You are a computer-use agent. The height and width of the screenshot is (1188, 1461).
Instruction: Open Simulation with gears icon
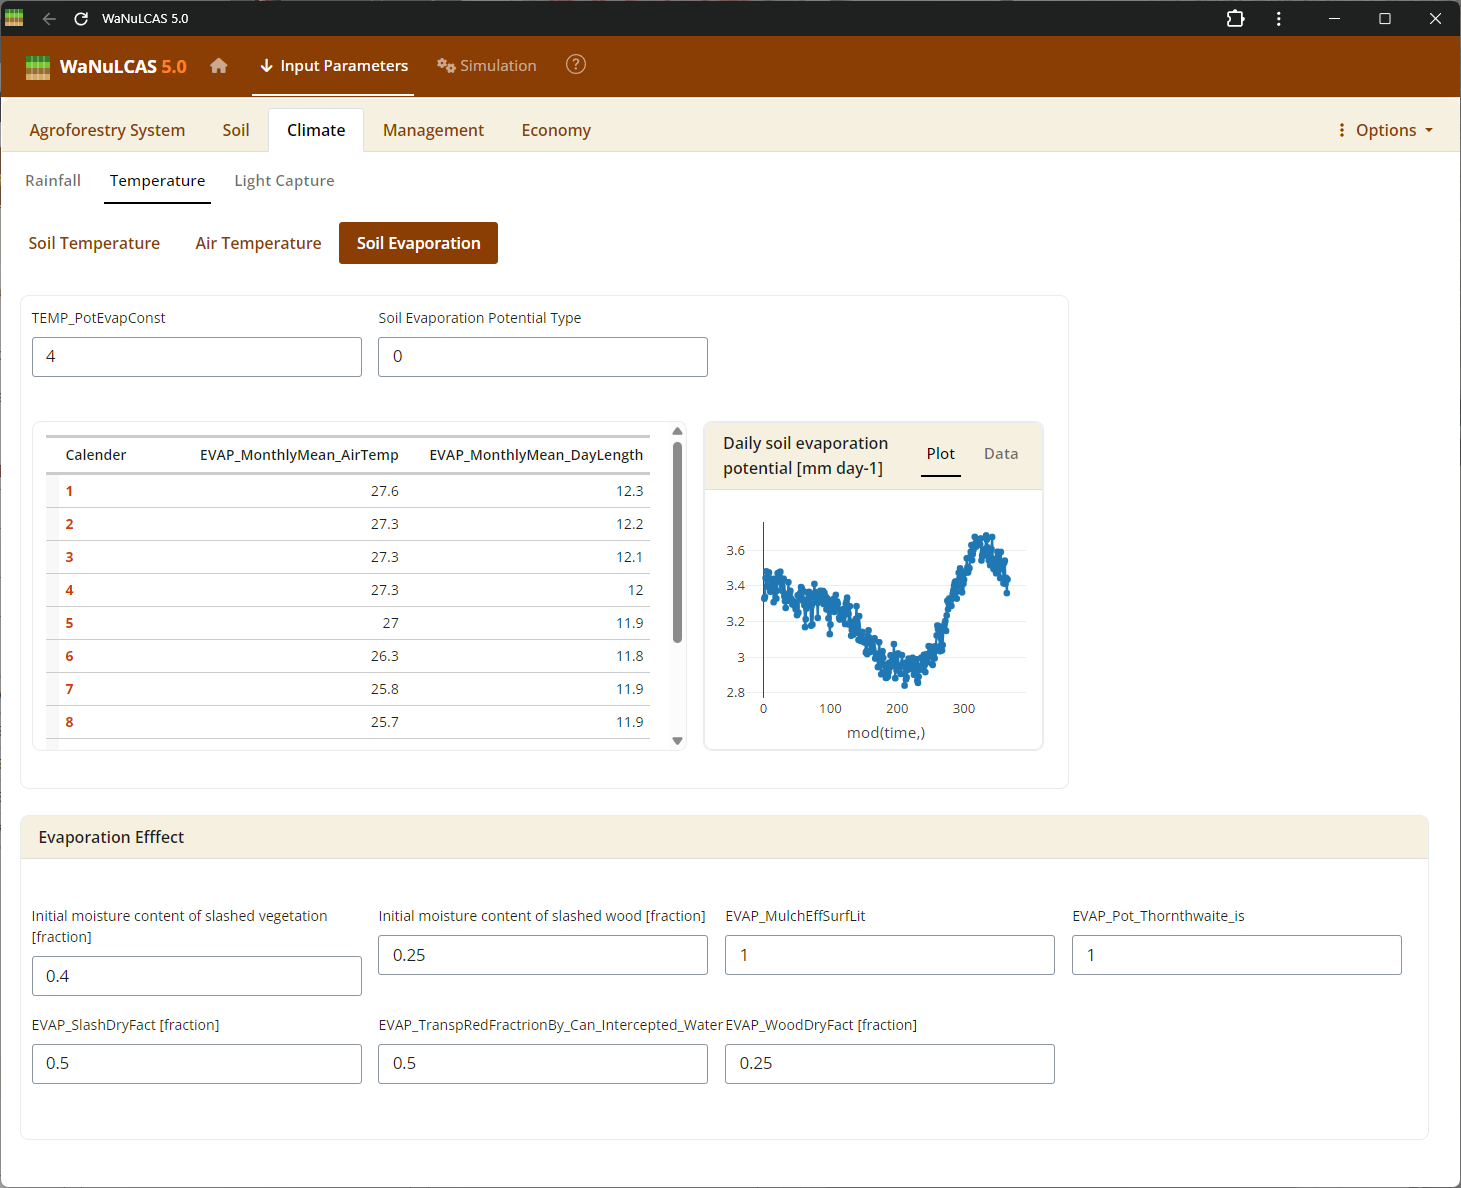487,66
